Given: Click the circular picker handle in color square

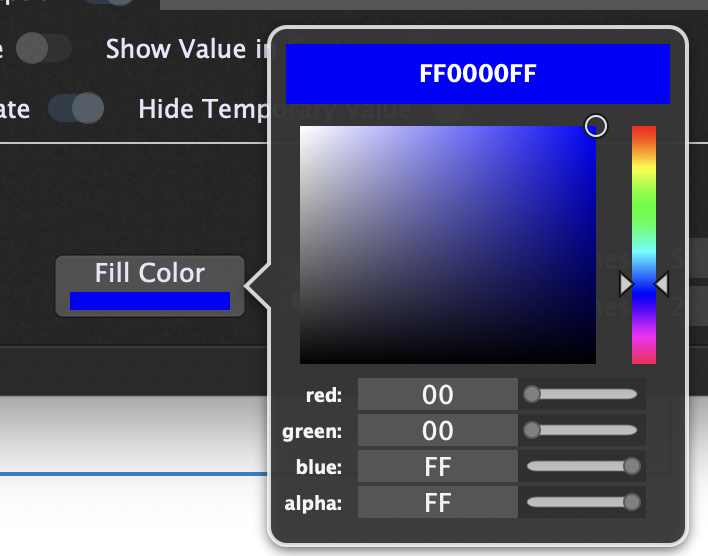Looking at the screenshot, I should coord(596,126).
